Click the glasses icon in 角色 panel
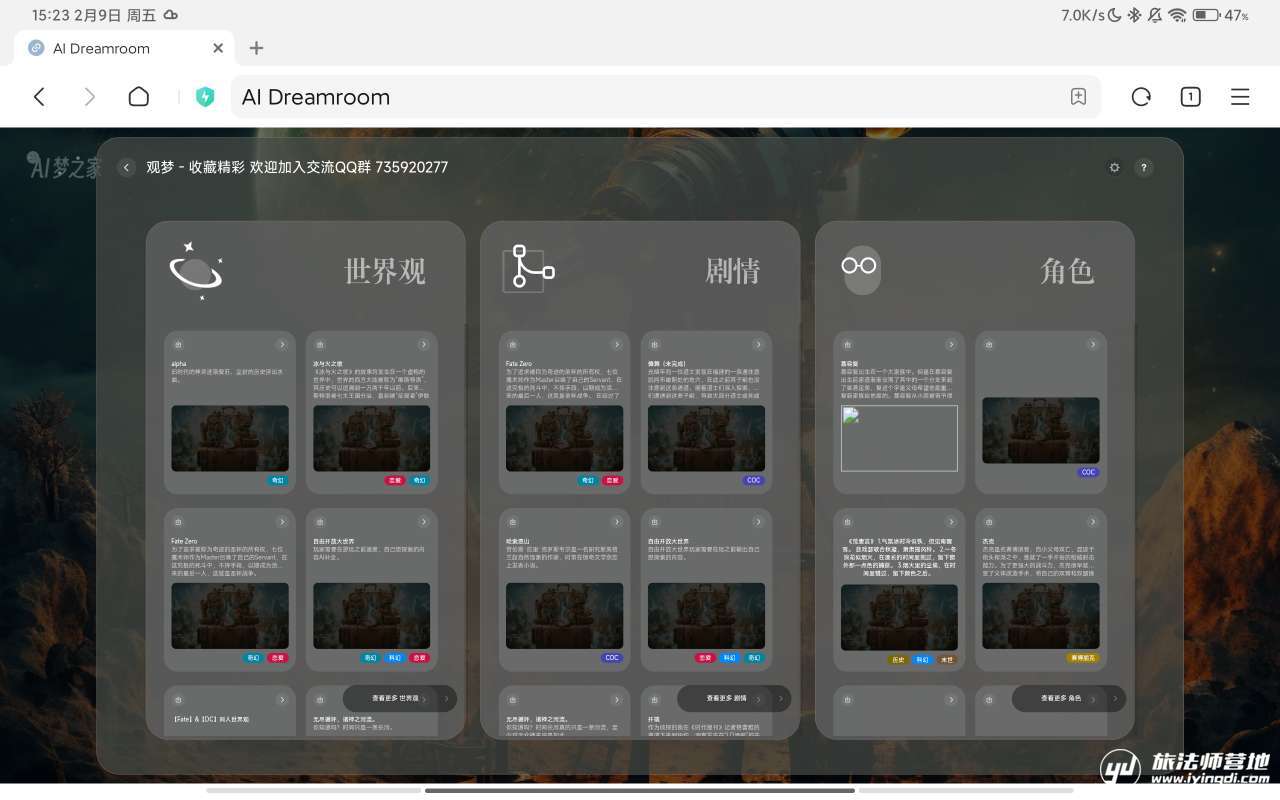Screen dimensions: 1280x800 (859, 267)
